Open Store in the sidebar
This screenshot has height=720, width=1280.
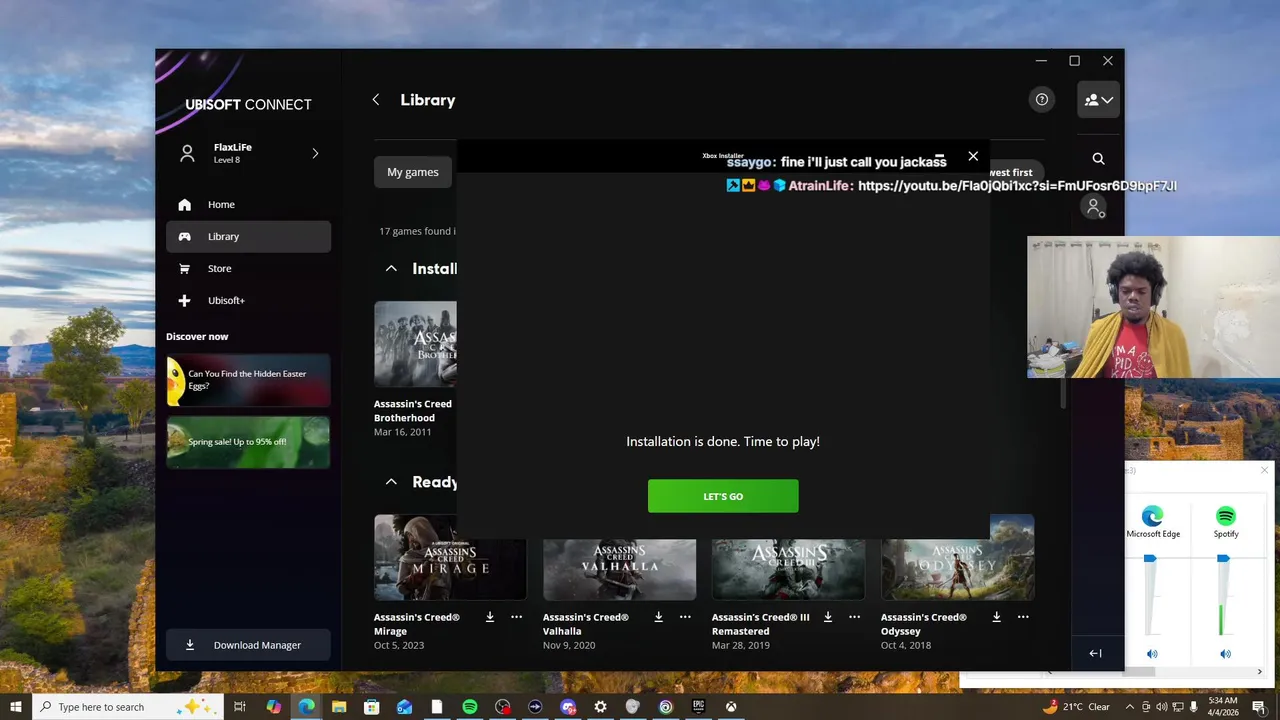[x=248, y=269]
